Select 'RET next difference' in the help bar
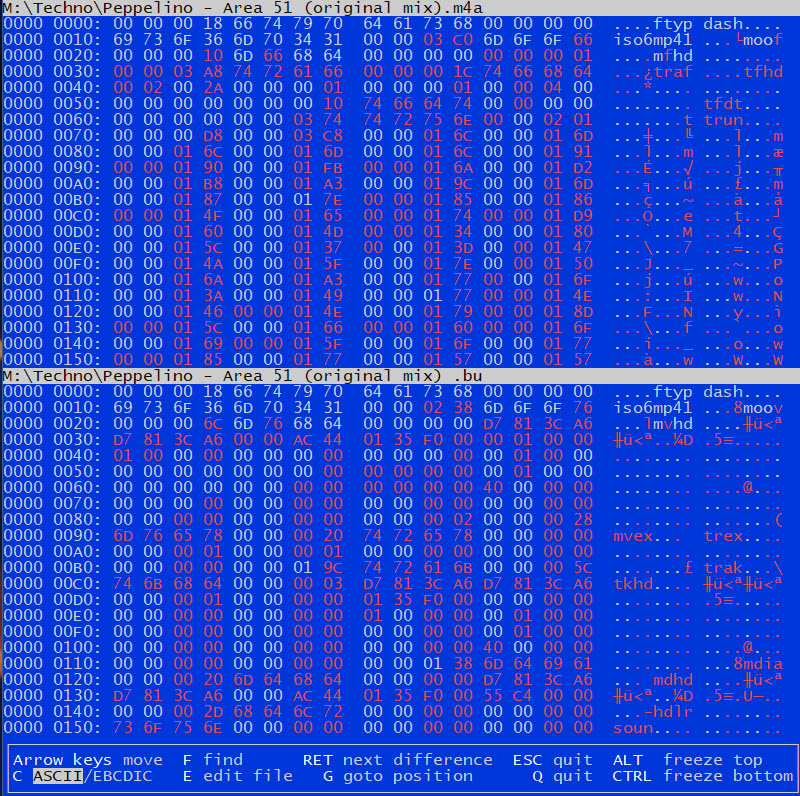The image size is (800, 796). tap(397, 760)
